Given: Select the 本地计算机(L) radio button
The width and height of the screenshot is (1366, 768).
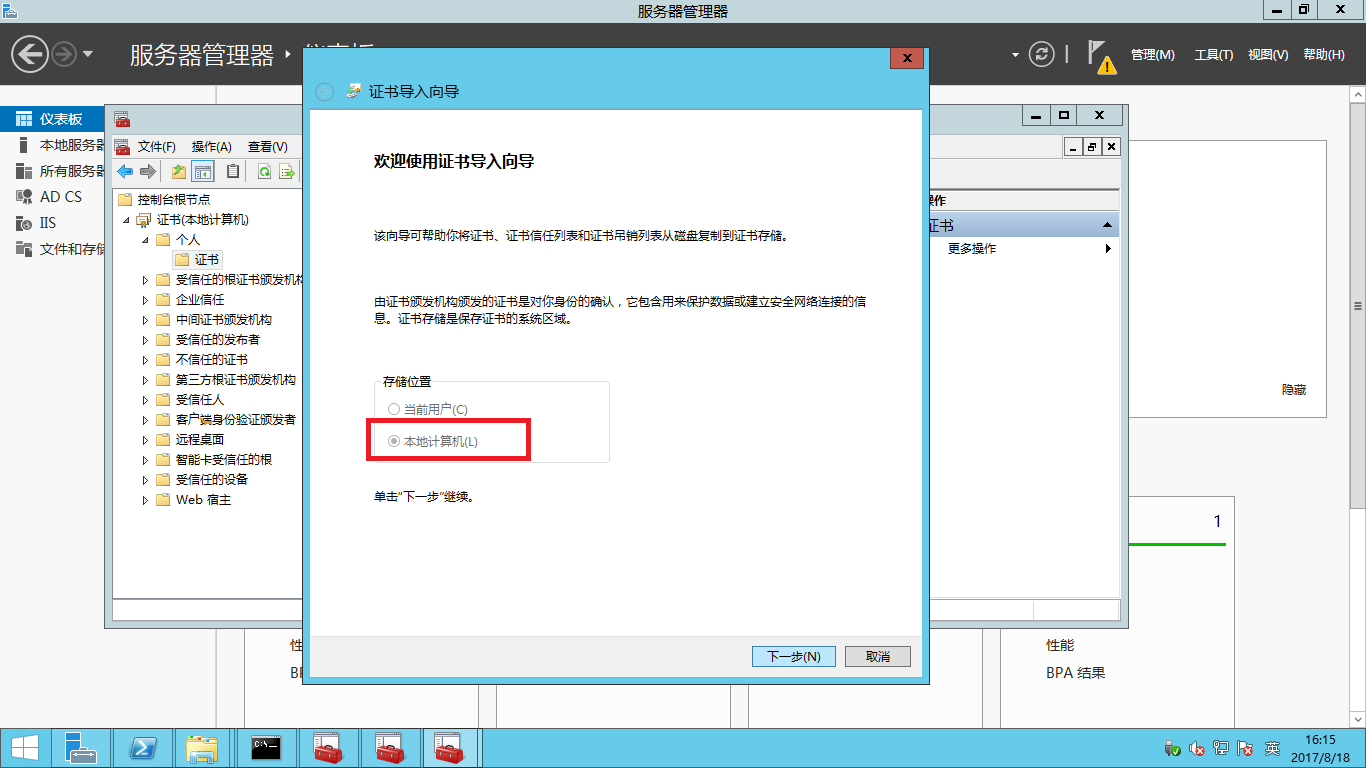Looking at the screenshot, I should coord(393,441).
